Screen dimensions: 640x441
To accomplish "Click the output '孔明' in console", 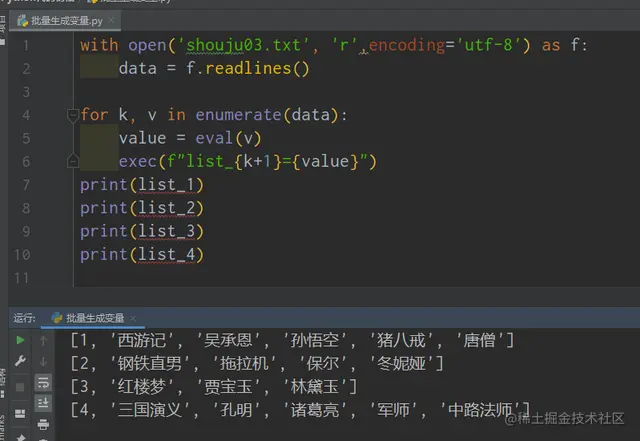I will click(x=236, y=410).
